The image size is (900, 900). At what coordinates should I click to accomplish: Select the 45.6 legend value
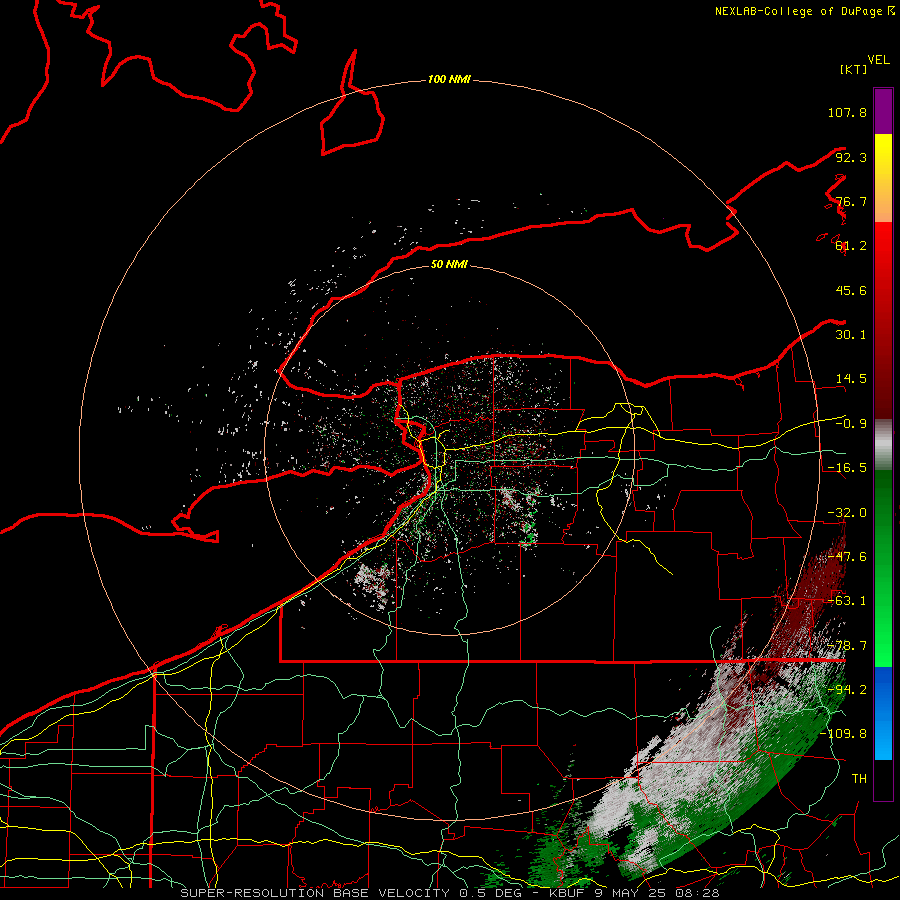[x=851, y=290]
